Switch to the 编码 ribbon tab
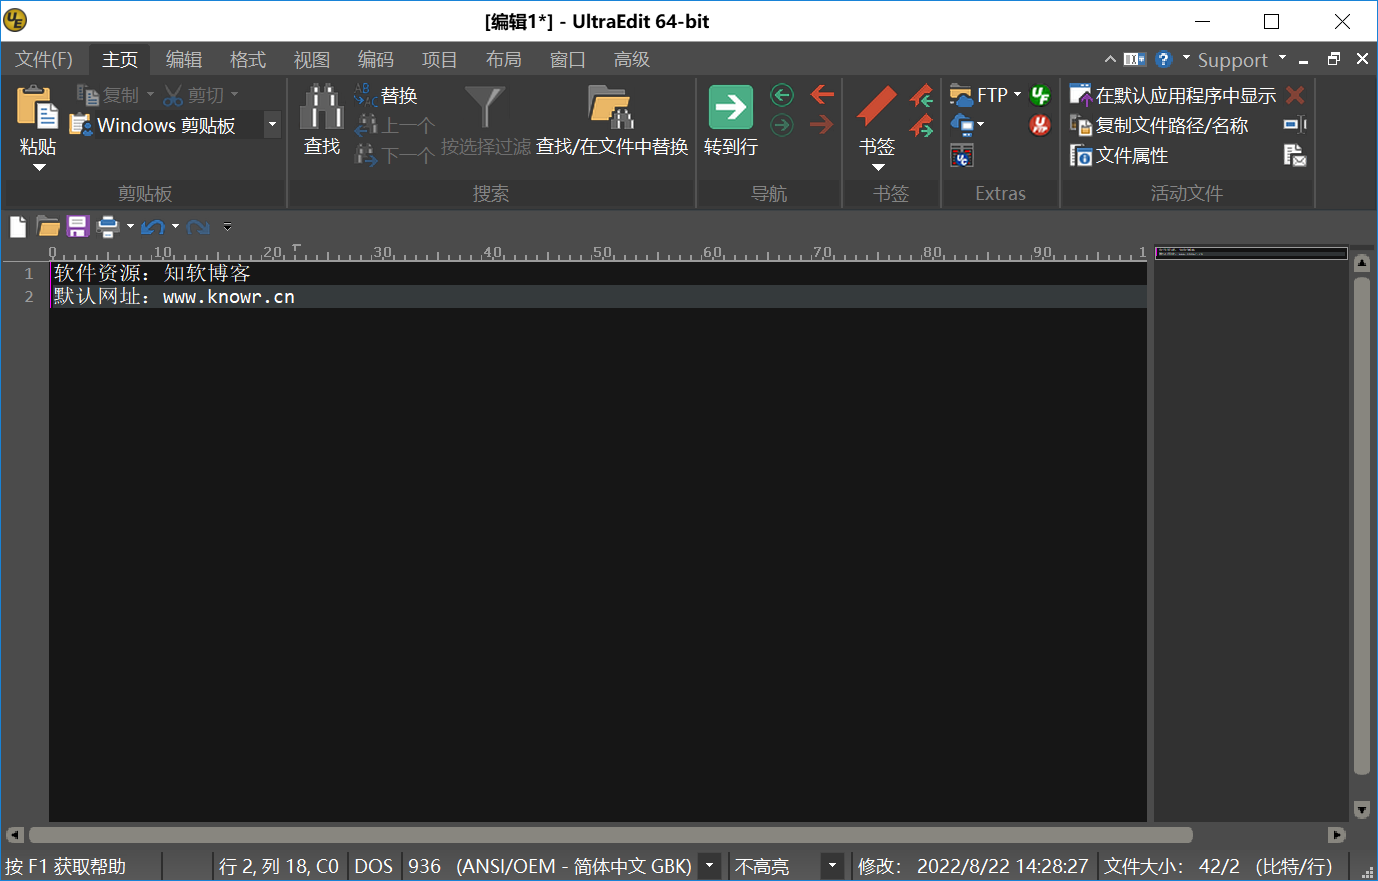 click(376, 59)
